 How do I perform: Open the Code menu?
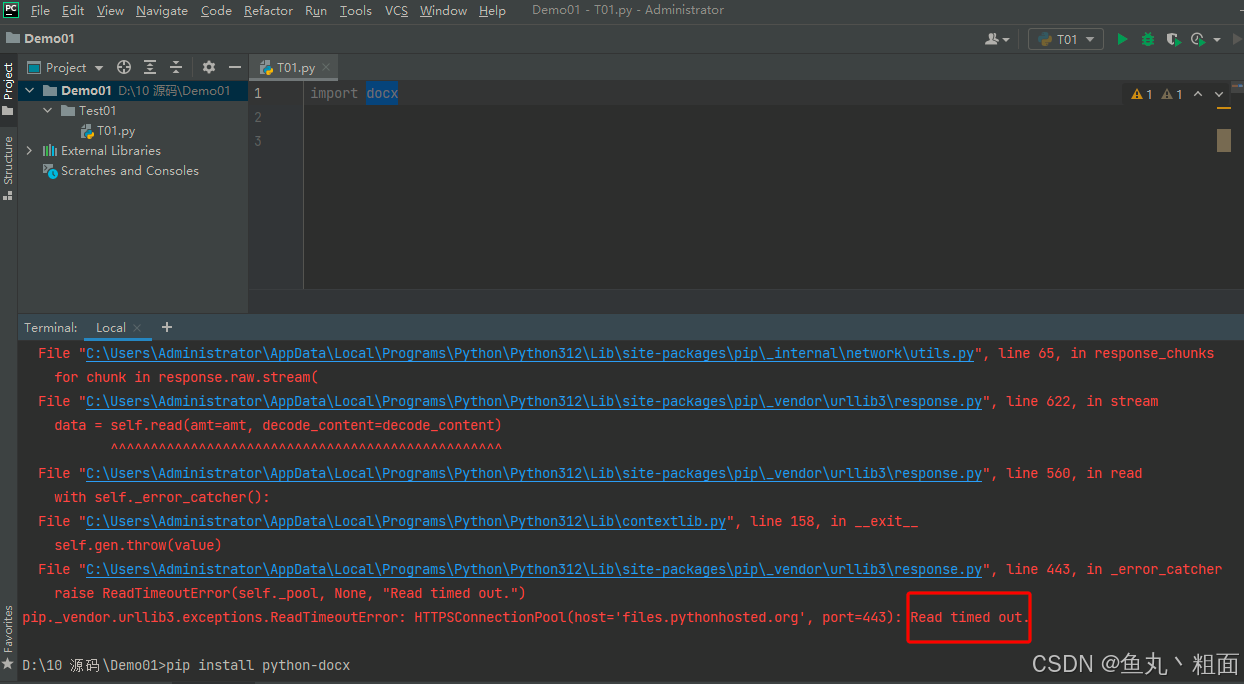coord(216,10)
